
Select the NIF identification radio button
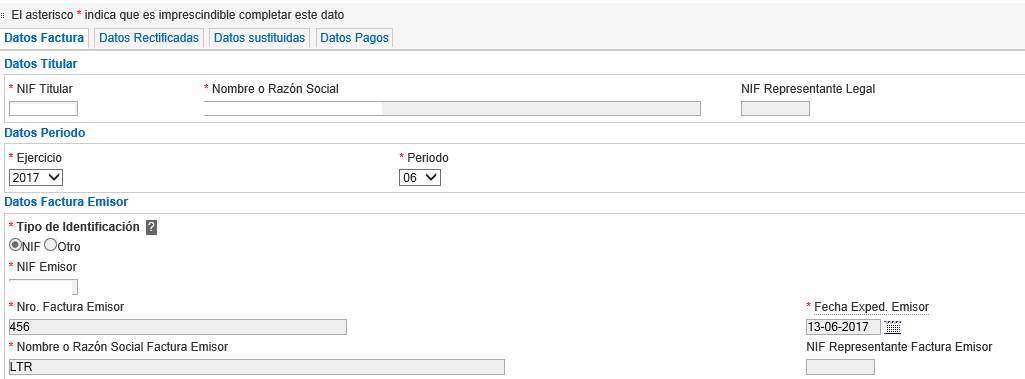click(x=15, y=246)
